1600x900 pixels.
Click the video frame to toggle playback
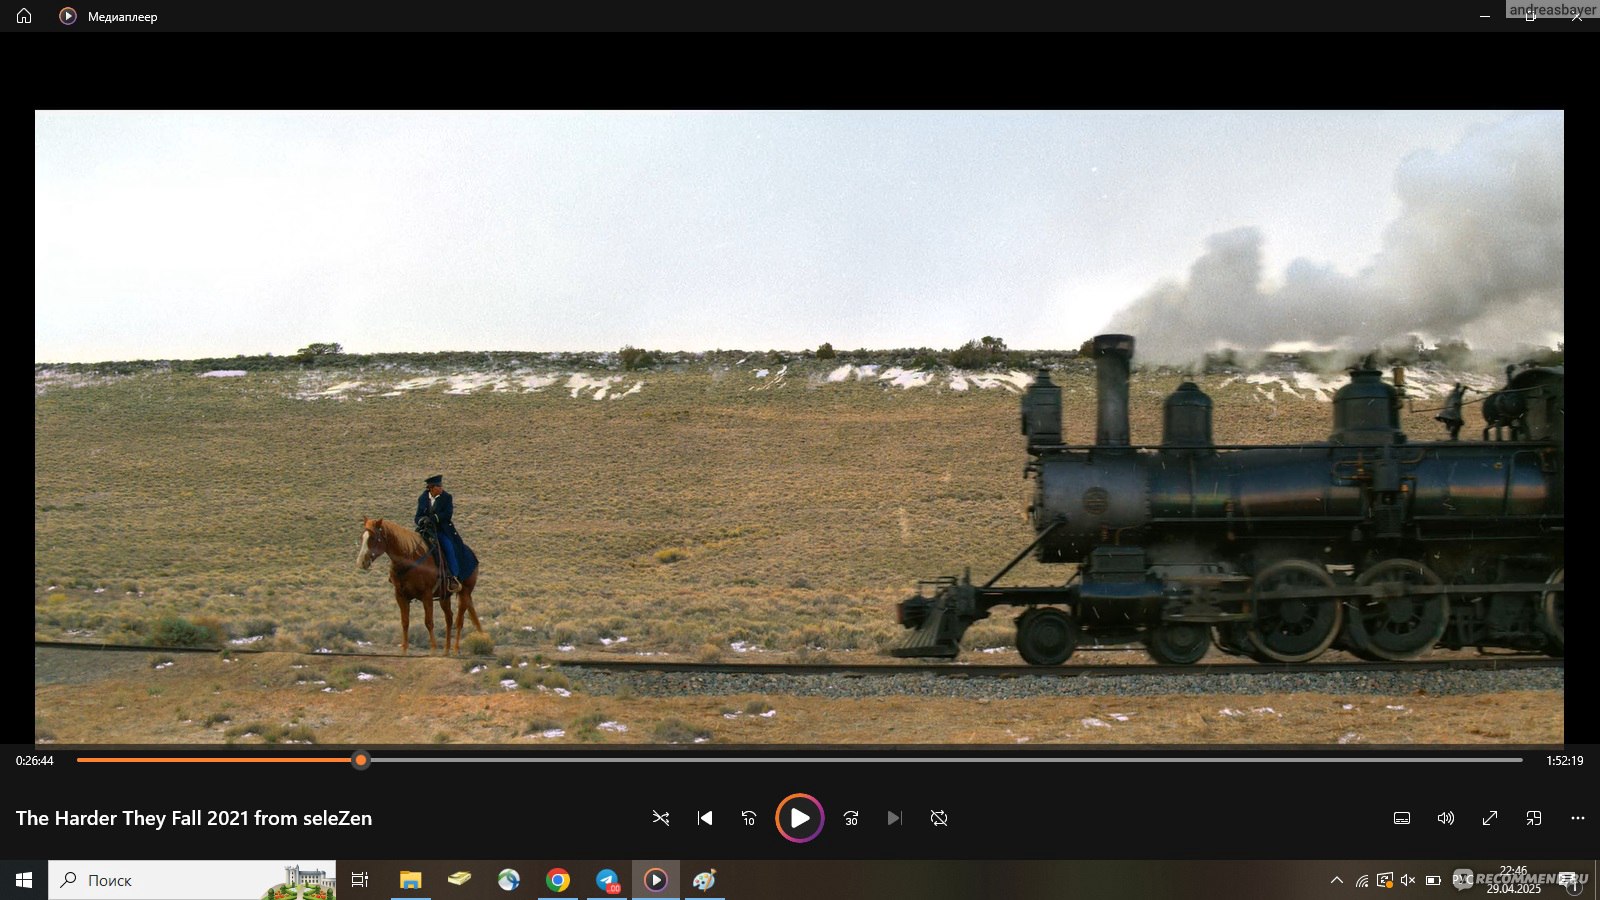(x=799, y=427)
